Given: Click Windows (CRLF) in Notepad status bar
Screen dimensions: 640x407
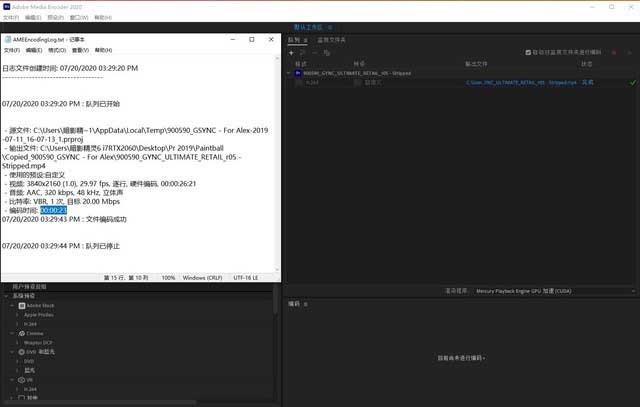Looking at the screenshot, I should click(202, 278).
